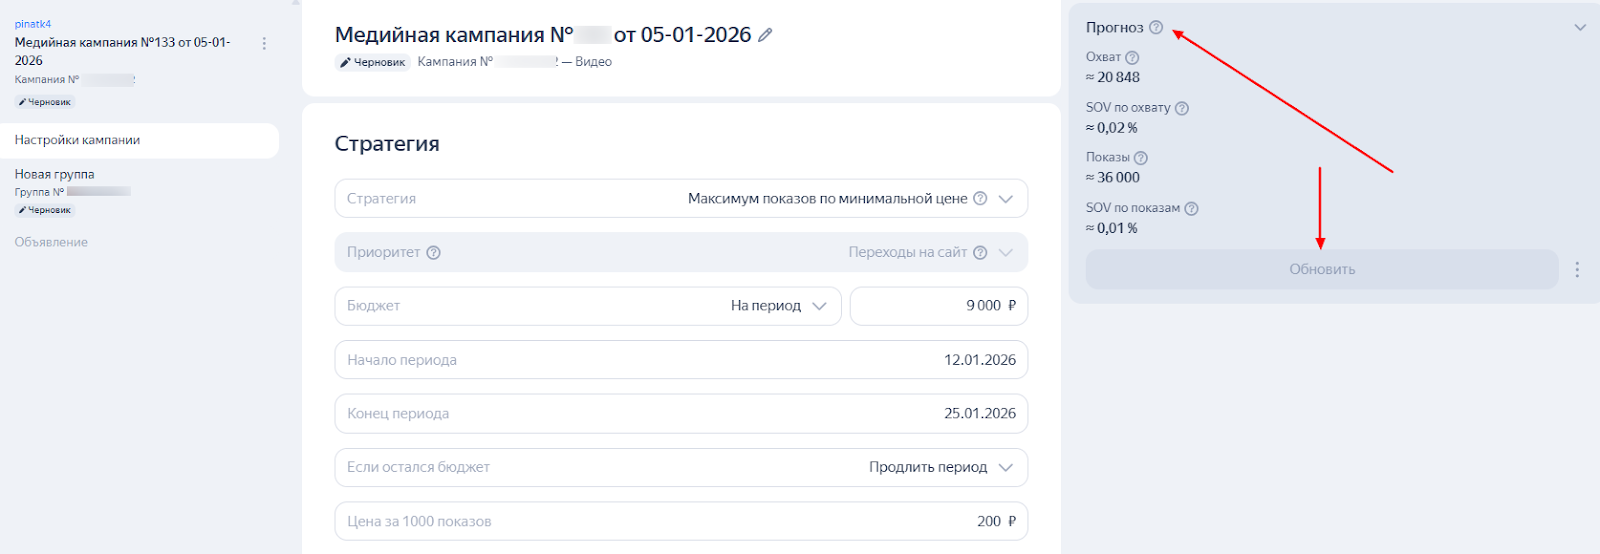
Task: Click help icon beside SOV по показам
Action: 1191,209
